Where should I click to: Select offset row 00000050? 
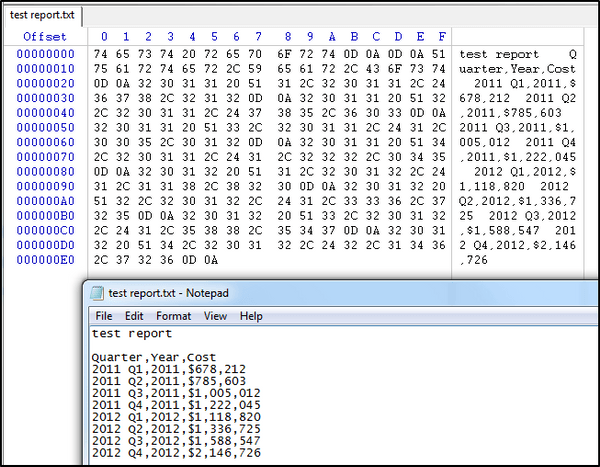coord(45,127)
